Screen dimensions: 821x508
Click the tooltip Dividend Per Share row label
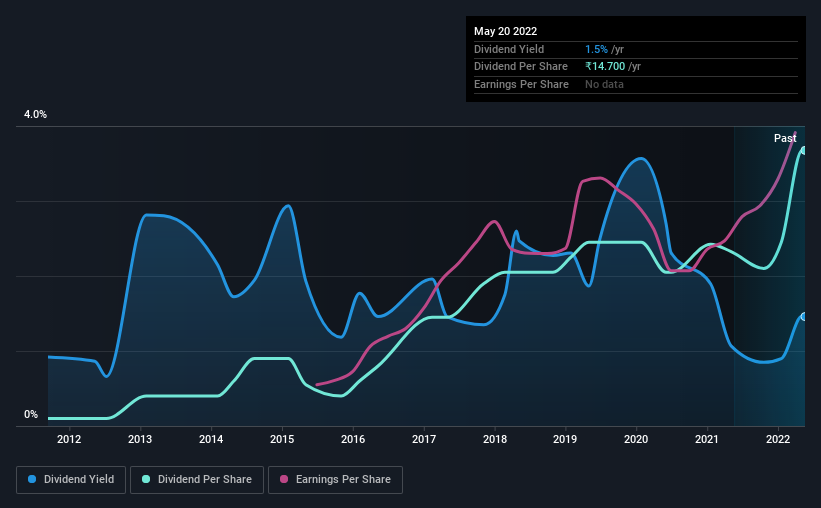(520, 67)
